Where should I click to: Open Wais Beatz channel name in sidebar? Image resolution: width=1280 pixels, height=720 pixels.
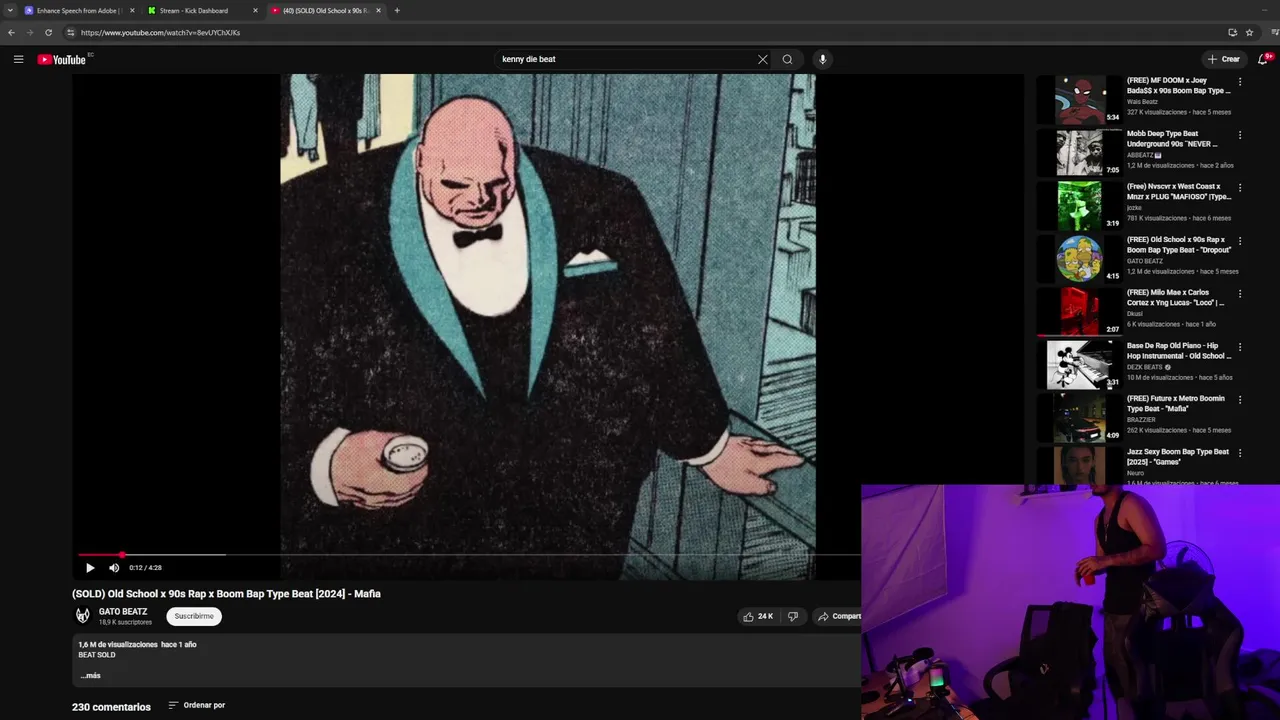point(1142,102)
